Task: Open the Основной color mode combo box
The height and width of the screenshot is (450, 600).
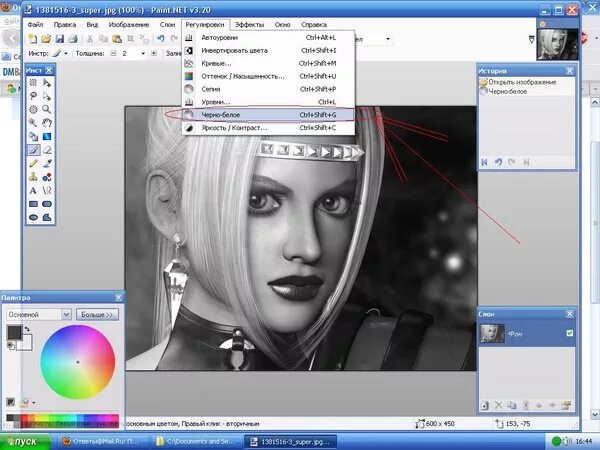Action: pos(39,315)
